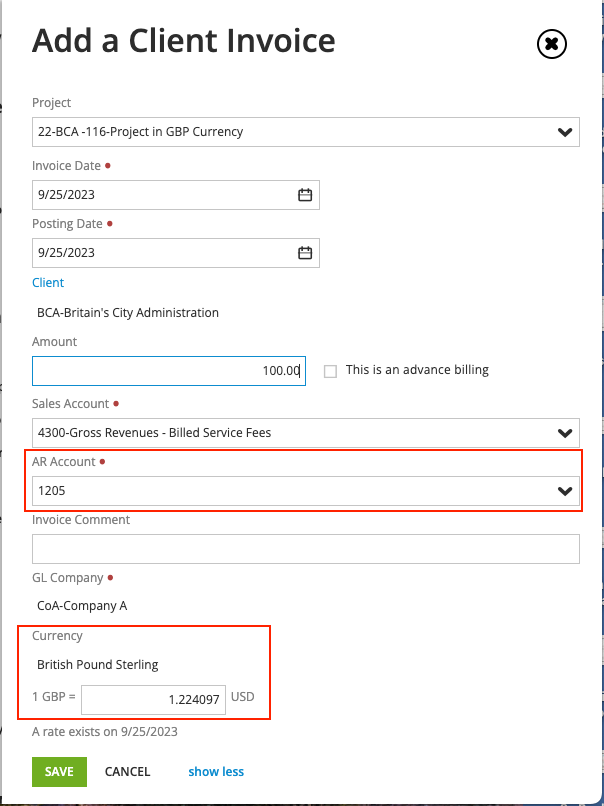Click the Invoice Date text box
The image size is (604, 806).
(160, 194)
